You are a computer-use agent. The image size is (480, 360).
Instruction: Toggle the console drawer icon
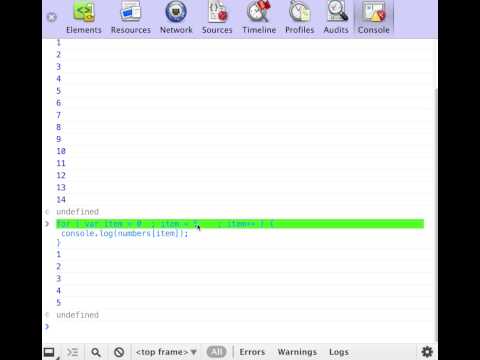(x=72, y=352)
